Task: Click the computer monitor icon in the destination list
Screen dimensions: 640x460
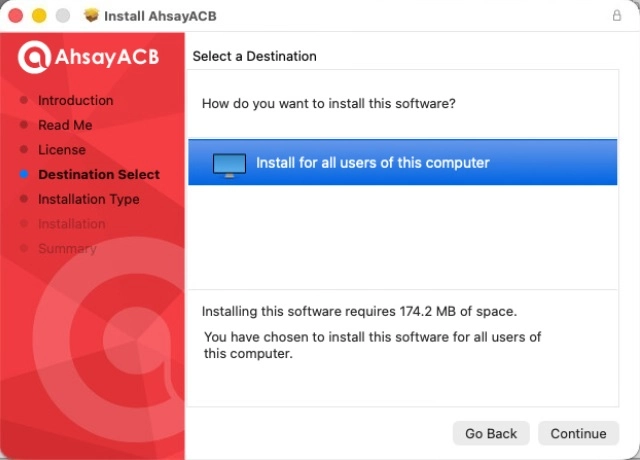Action: 229,164
